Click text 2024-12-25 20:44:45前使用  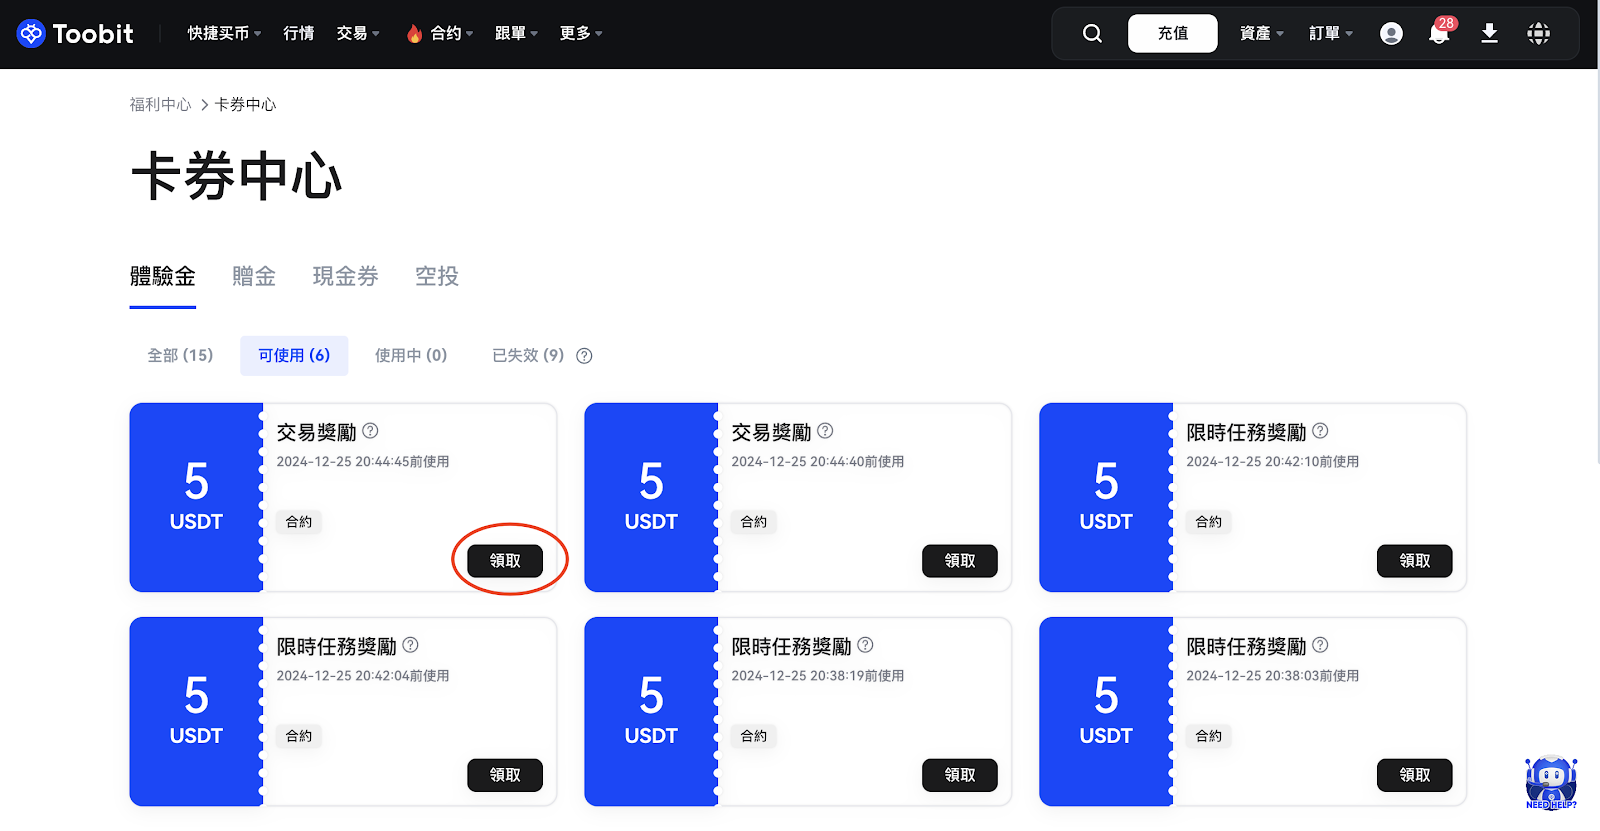tap(363, 462)
